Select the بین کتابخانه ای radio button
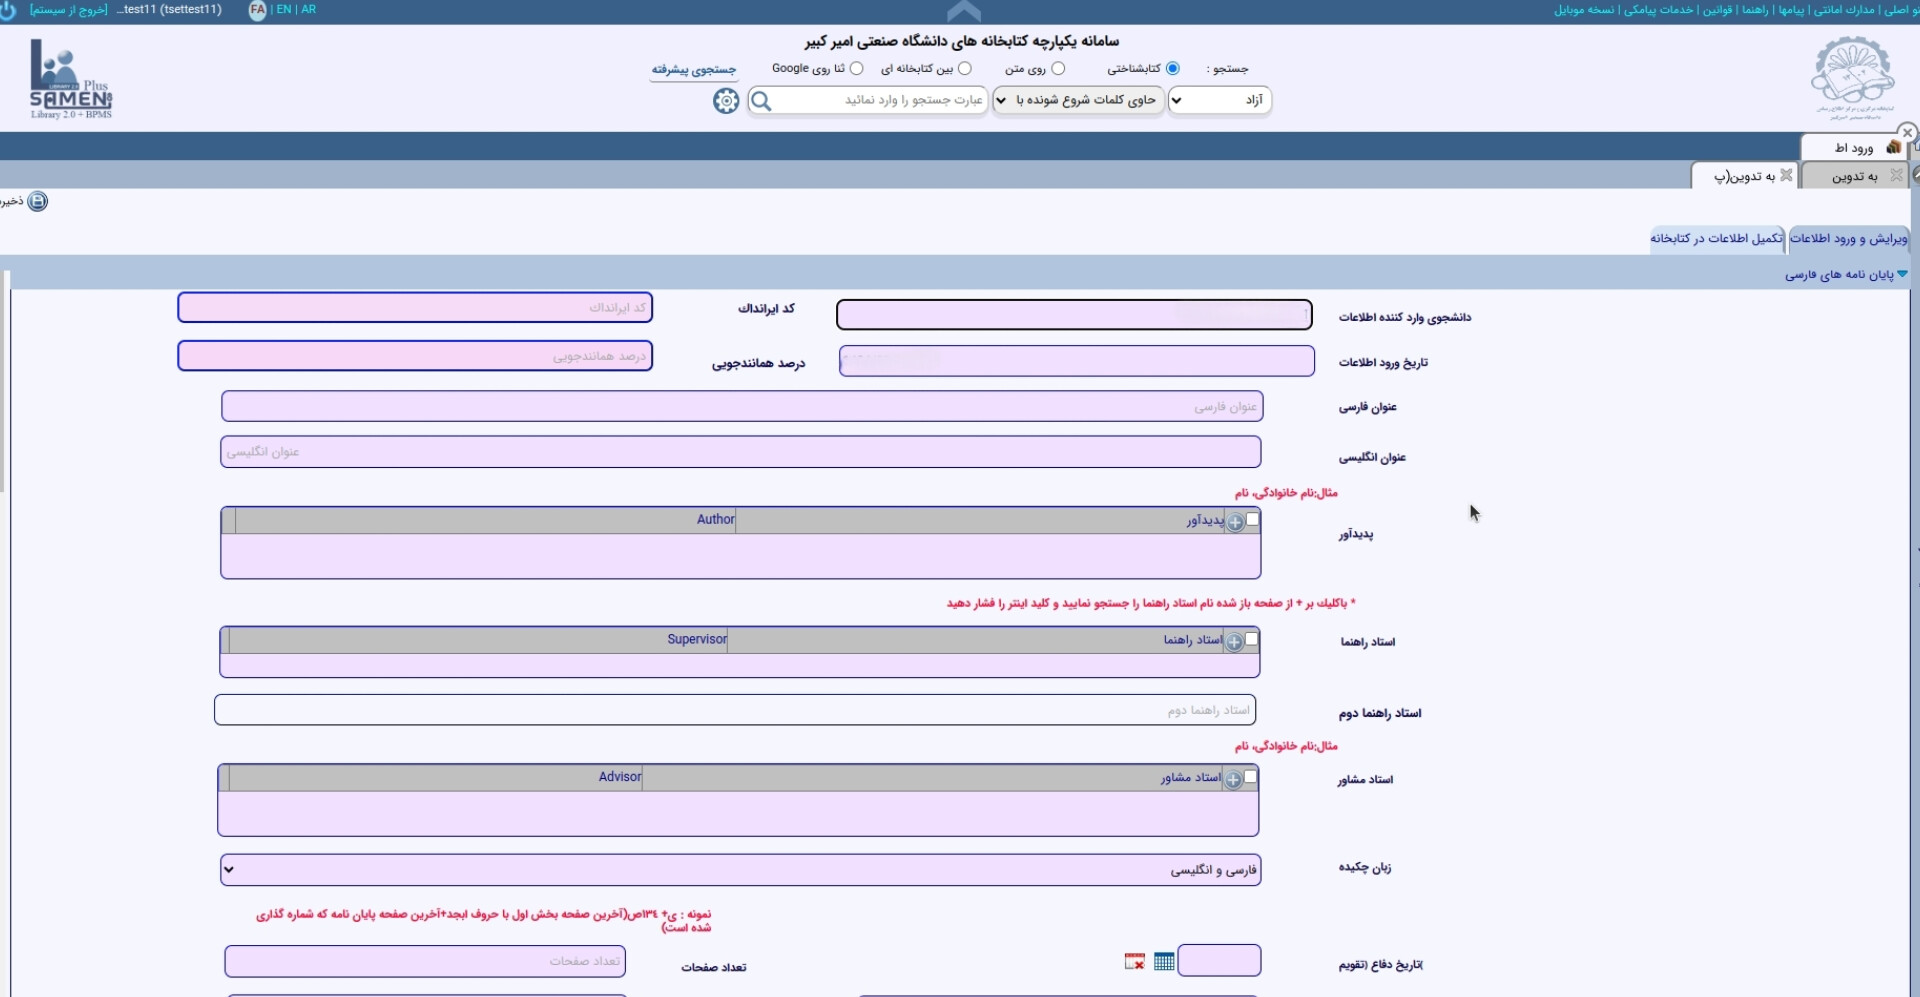Screen dimensions: 1920x997 964,68
